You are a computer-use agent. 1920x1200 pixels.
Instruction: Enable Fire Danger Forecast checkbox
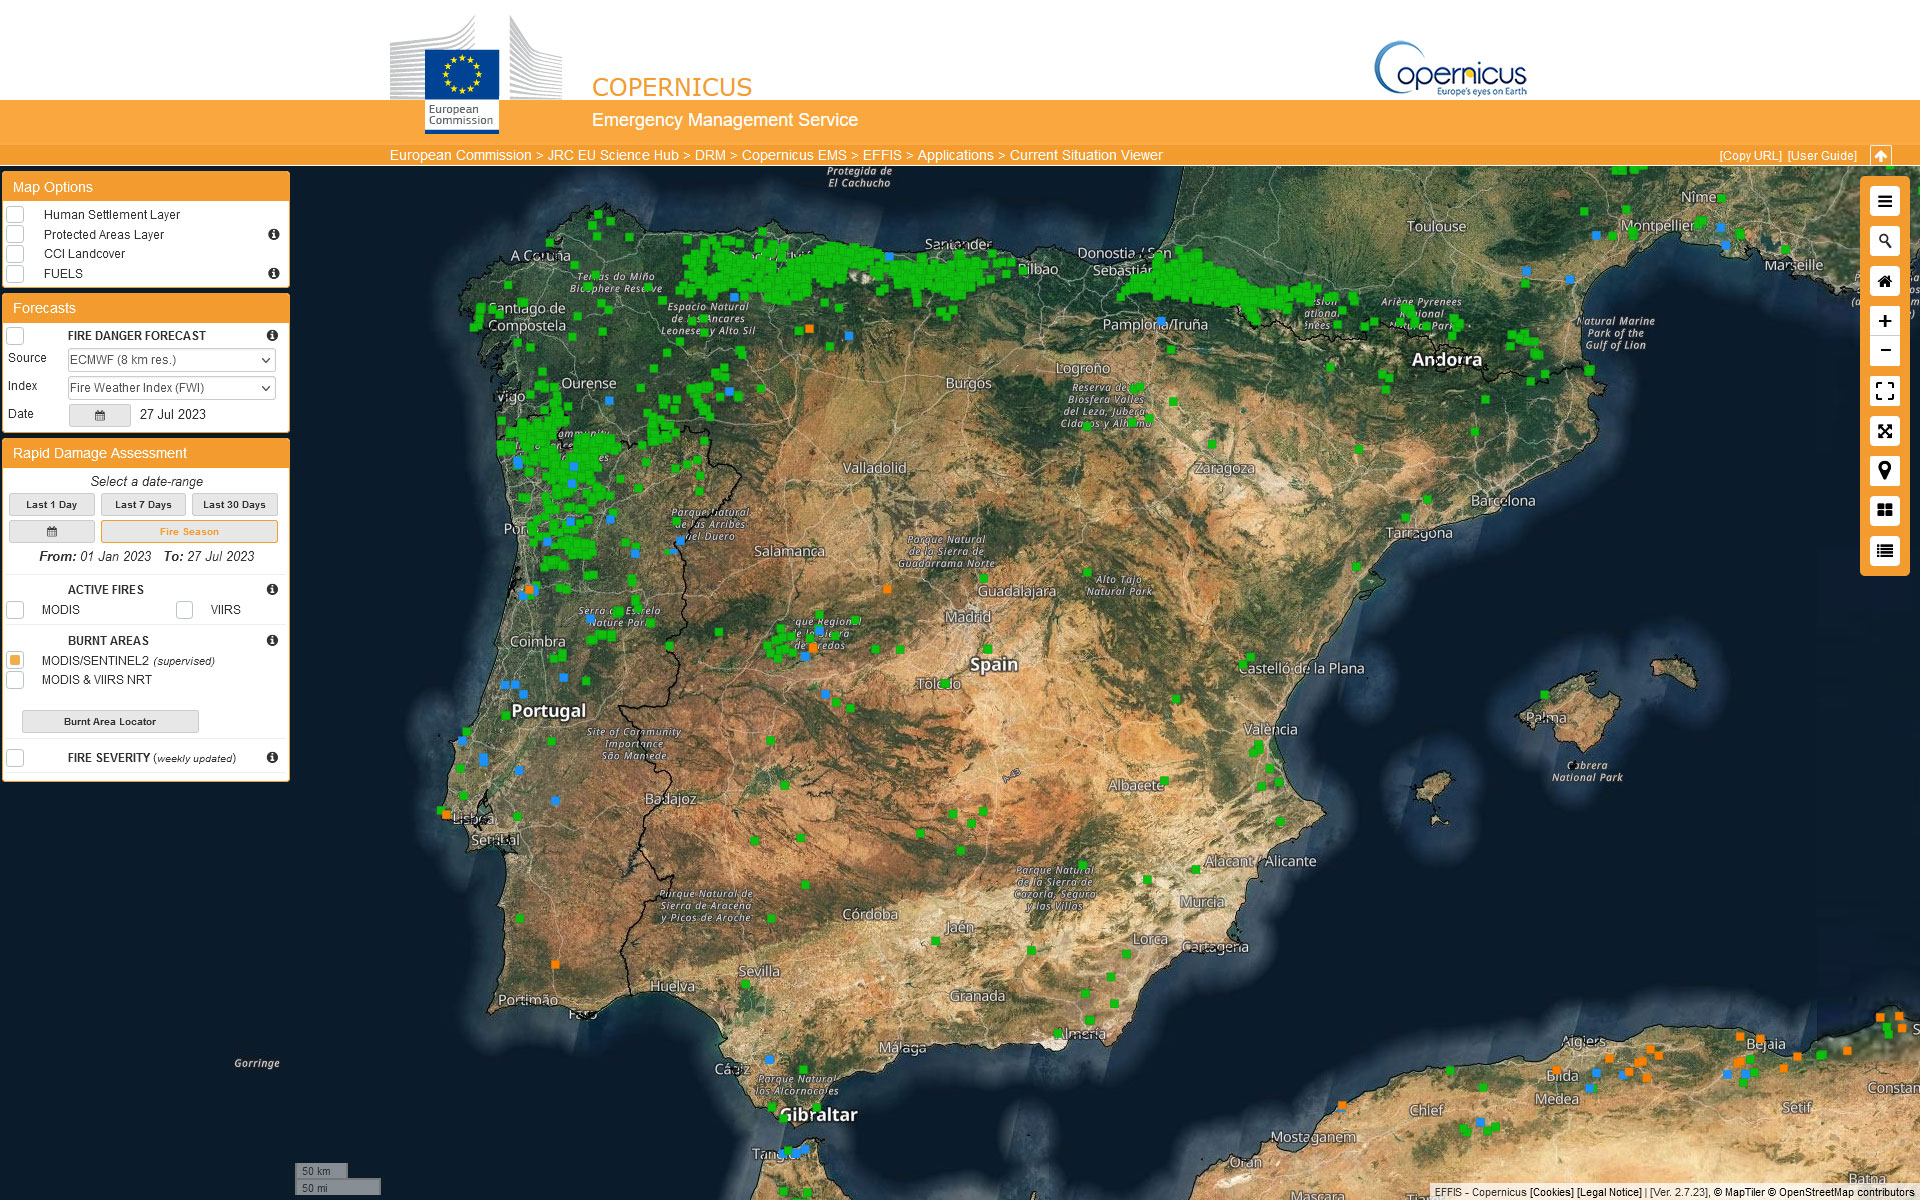pos(15,335)
